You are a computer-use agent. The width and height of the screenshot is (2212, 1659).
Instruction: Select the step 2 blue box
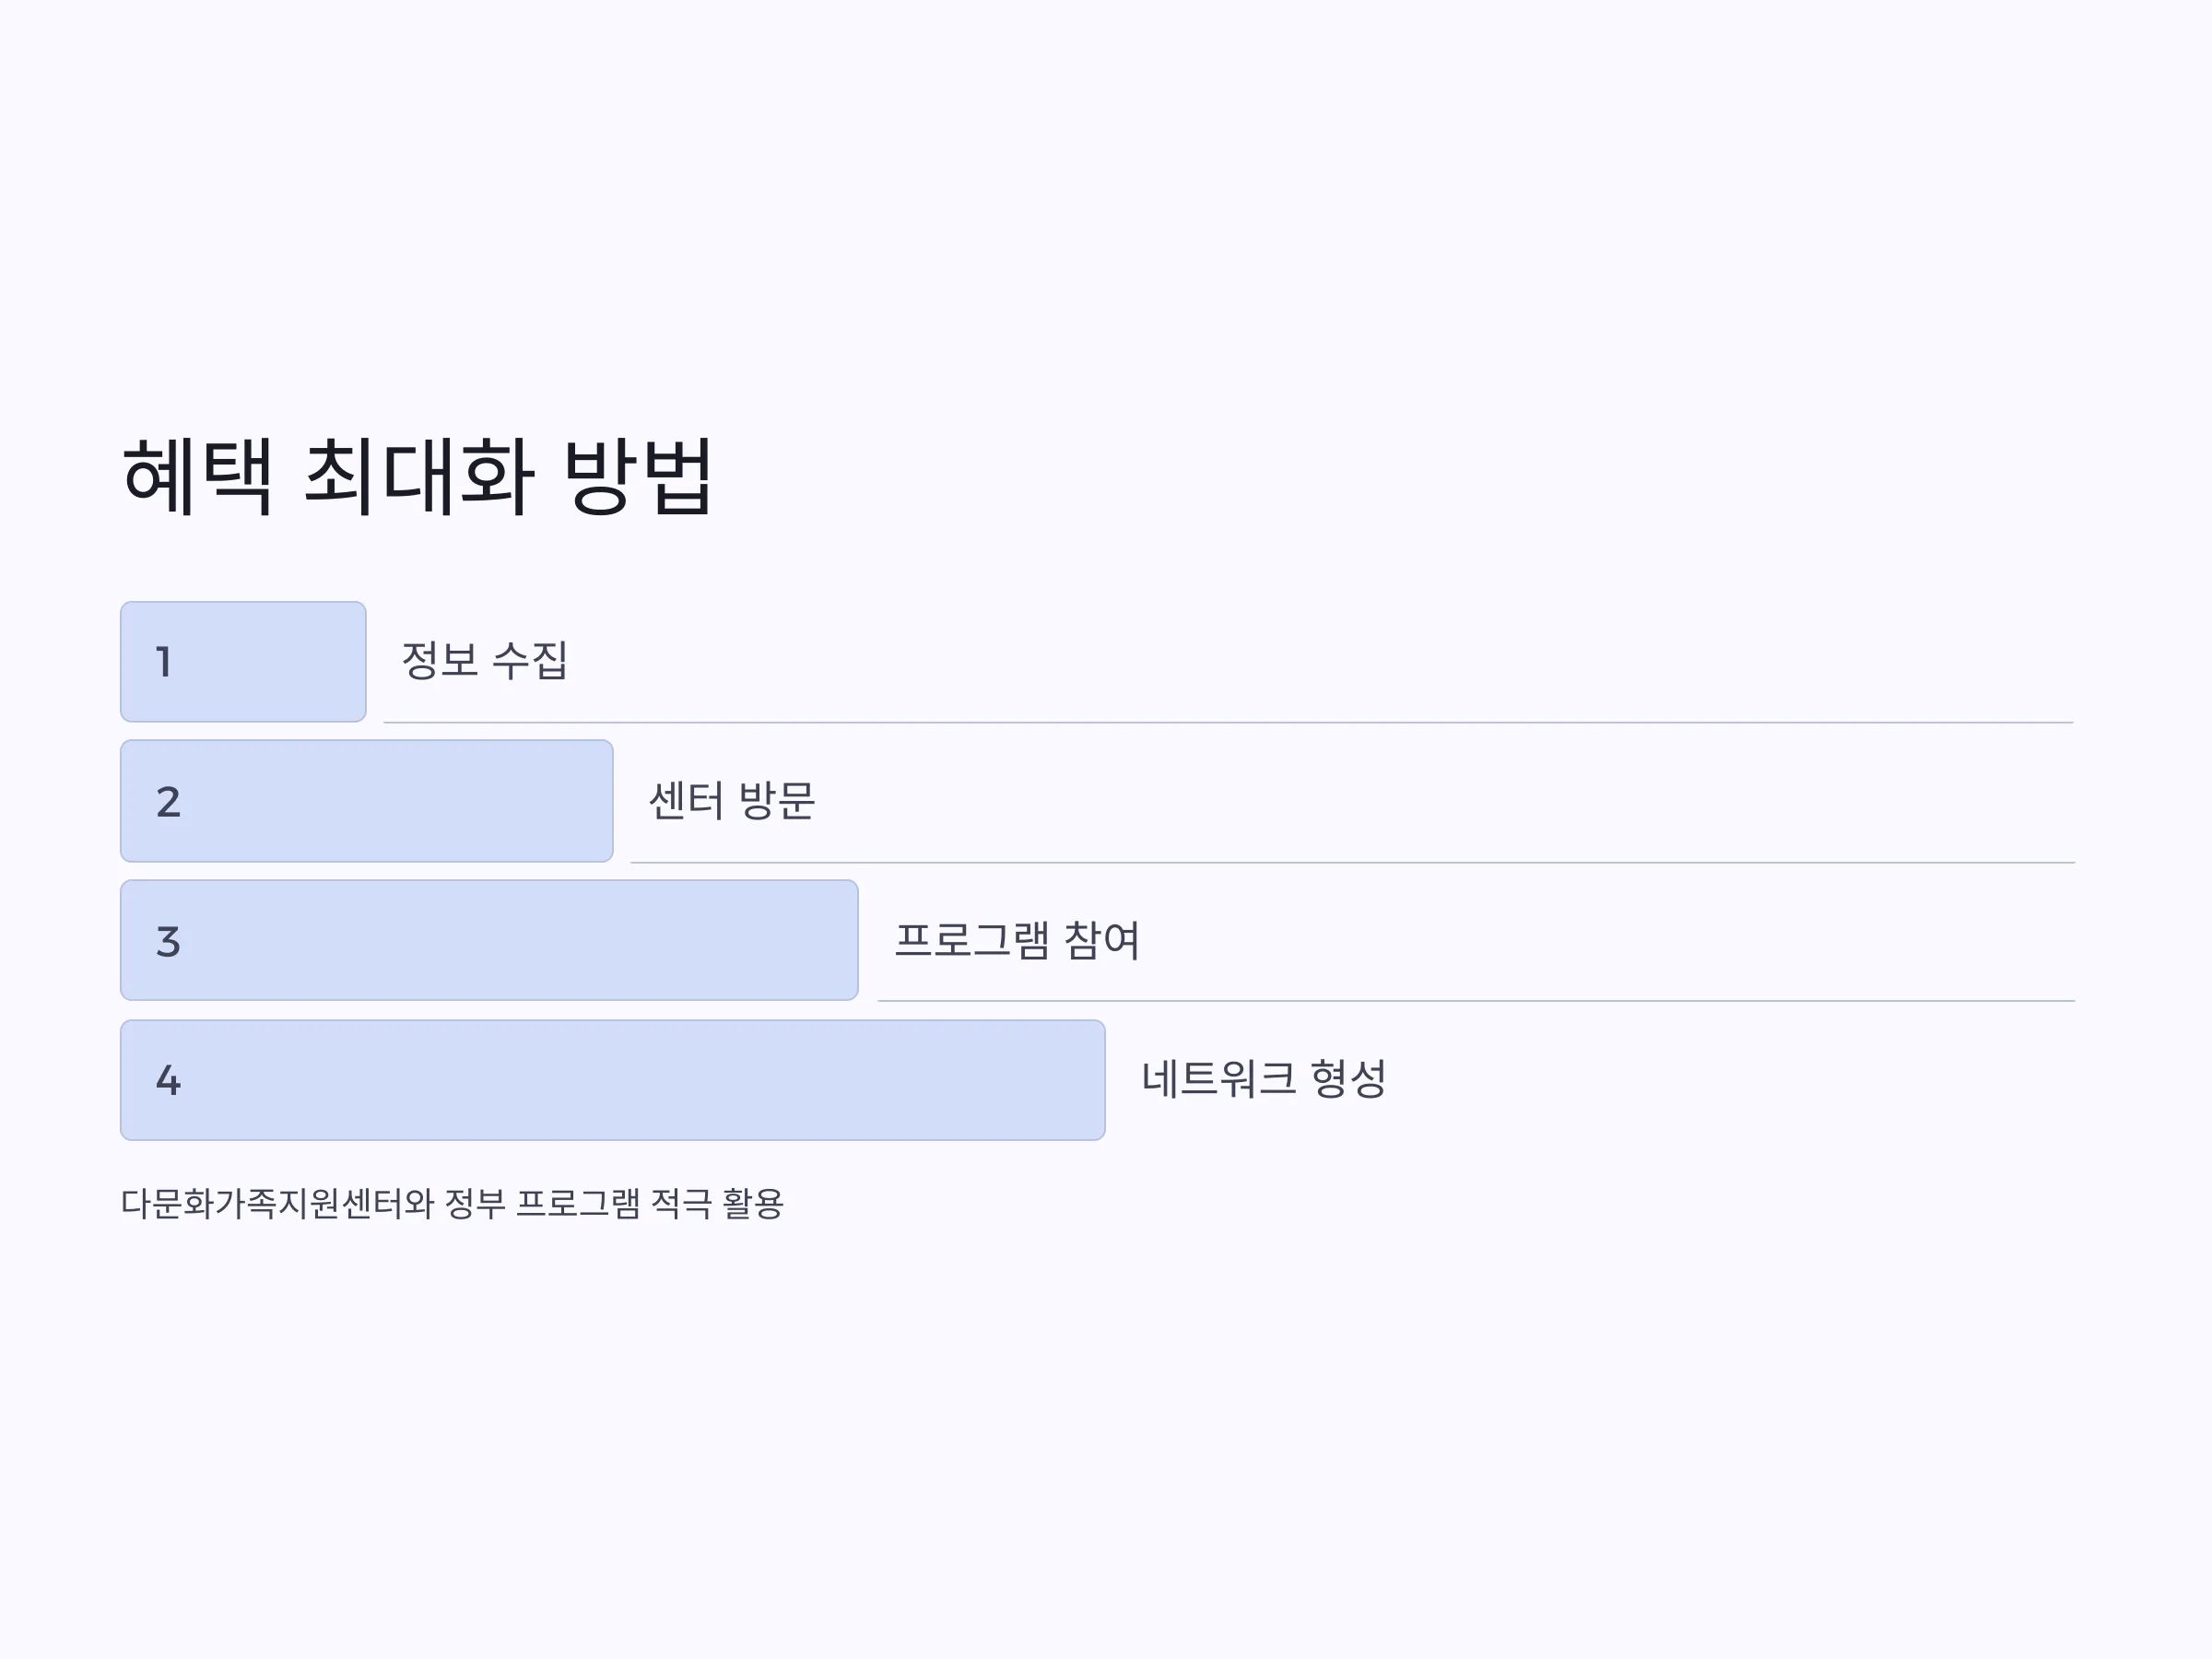tap(367, 801)
